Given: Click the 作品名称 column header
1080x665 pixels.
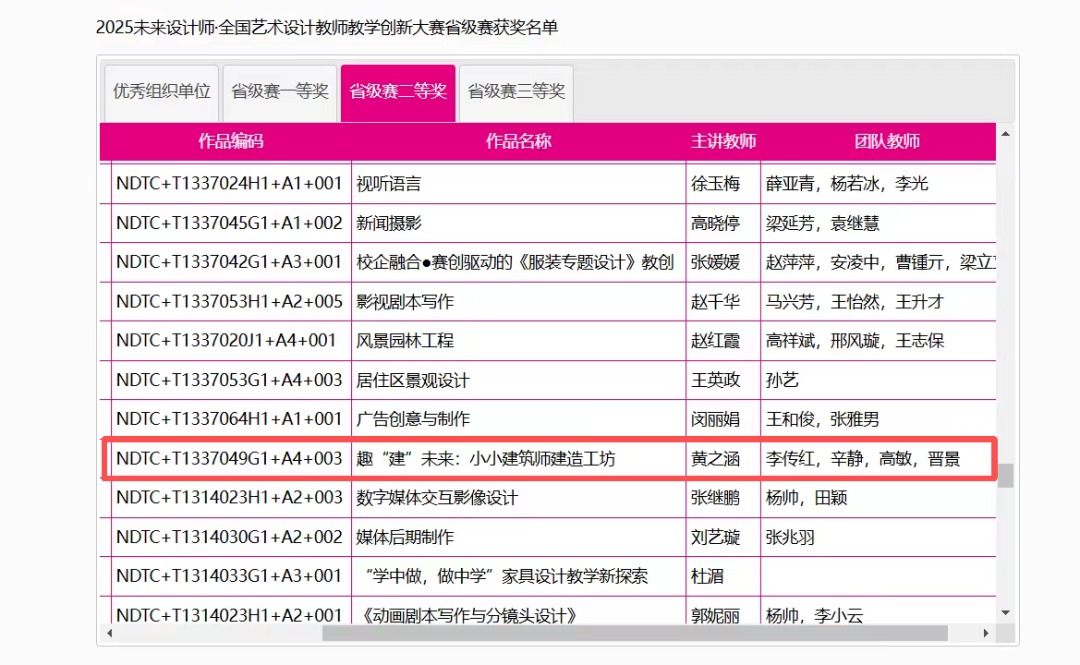Looking at the screenshot, I should [x=518, y=141].
